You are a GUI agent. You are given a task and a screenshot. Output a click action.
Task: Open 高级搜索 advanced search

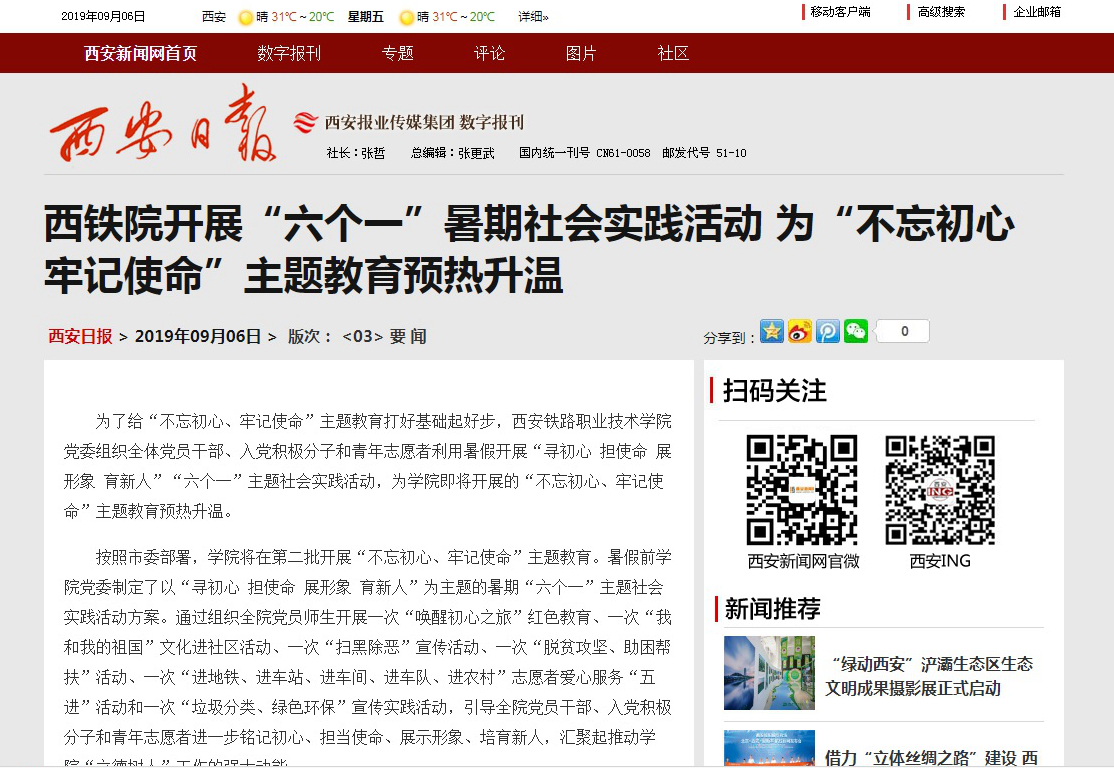pos(941,12)
